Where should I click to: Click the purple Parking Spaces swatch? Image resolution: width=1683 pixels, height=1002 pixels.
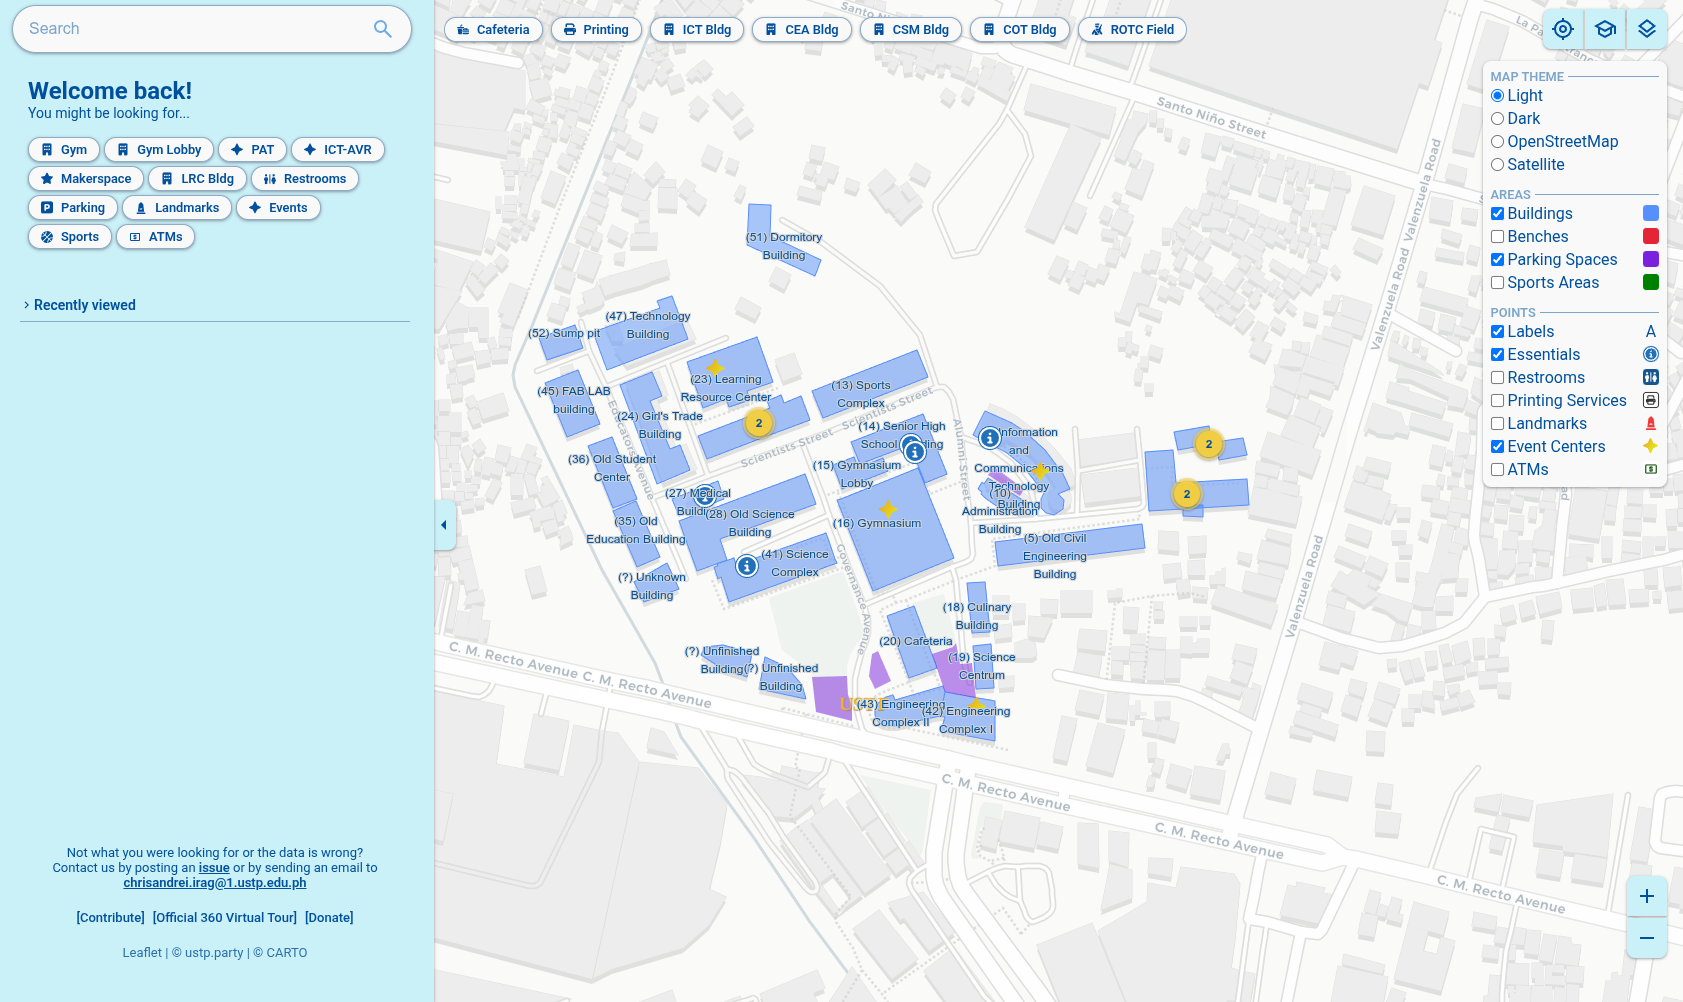(x=1650, y=260)
